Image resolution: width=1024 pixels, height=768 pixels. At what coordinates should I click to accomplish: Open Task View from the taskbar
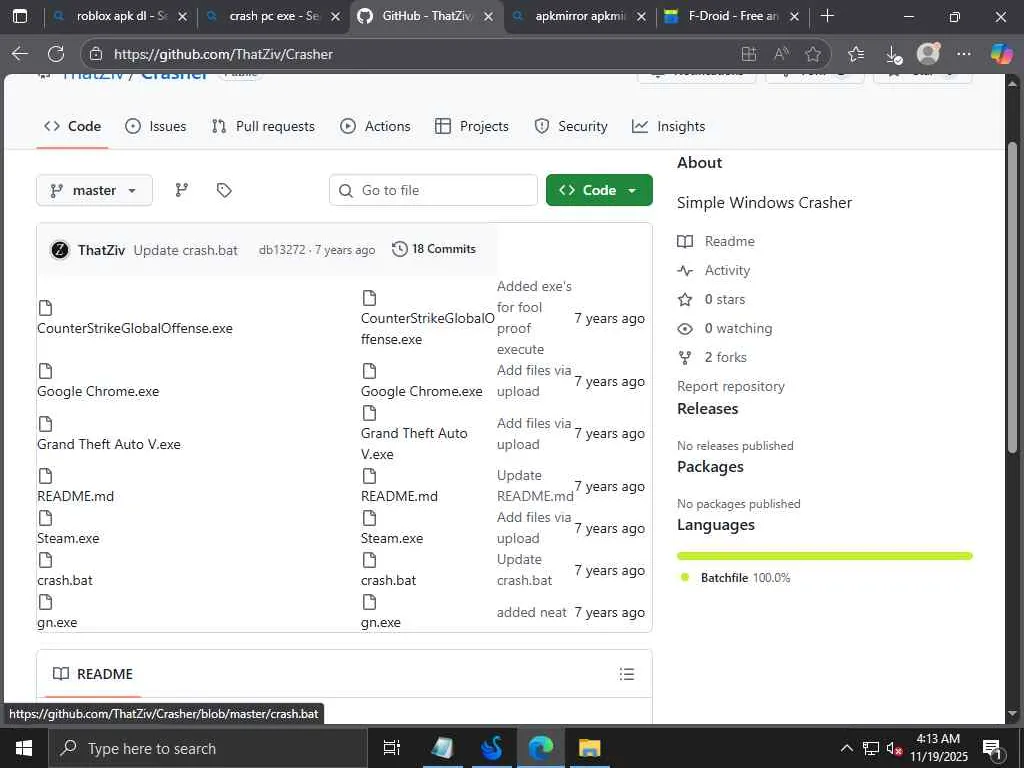[392, 748]
